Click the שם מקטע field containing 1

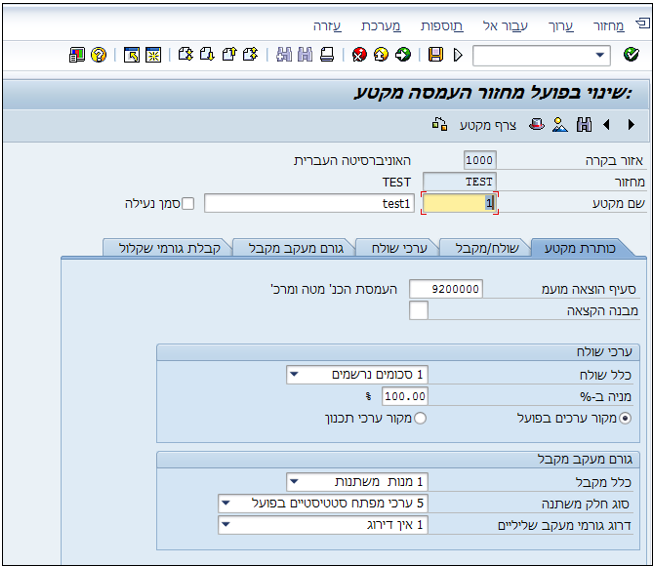(x=460, y=203)
